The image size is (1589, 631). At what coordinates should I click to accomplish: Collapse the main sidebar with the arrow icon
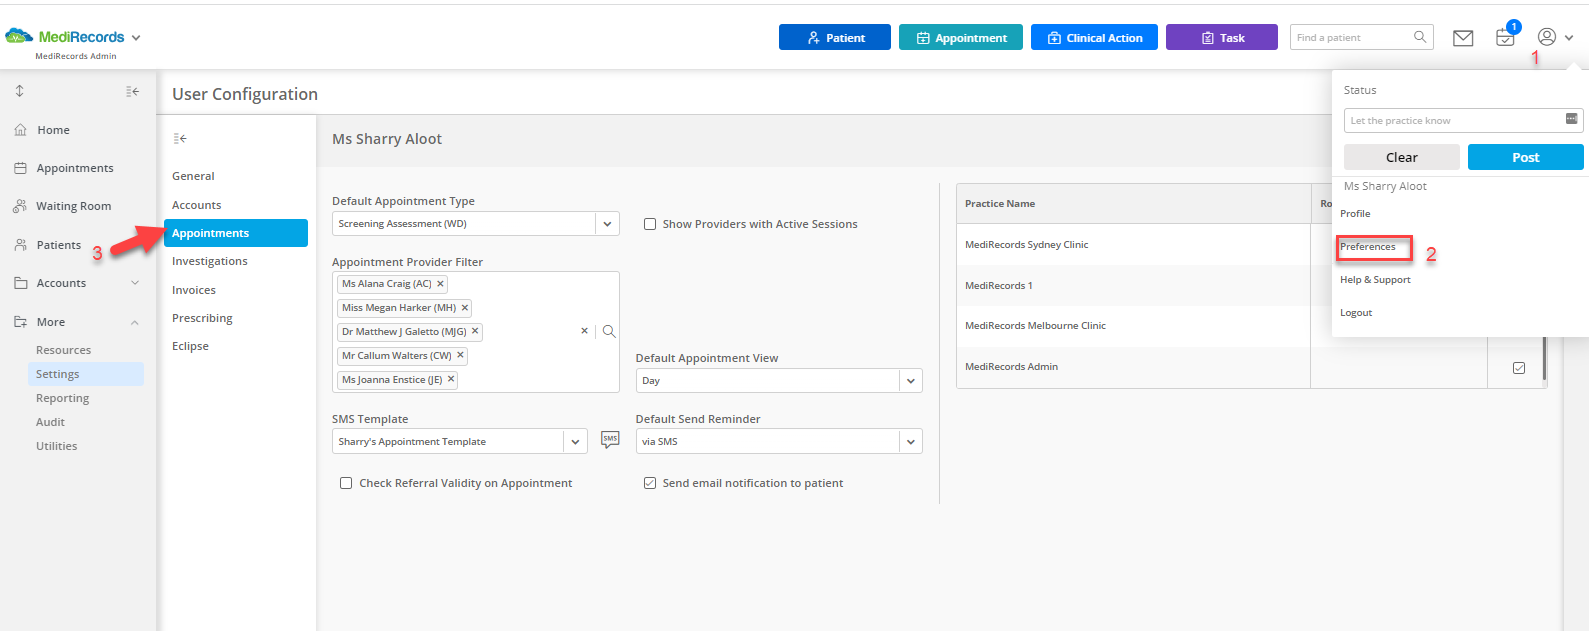coord(132,91)
